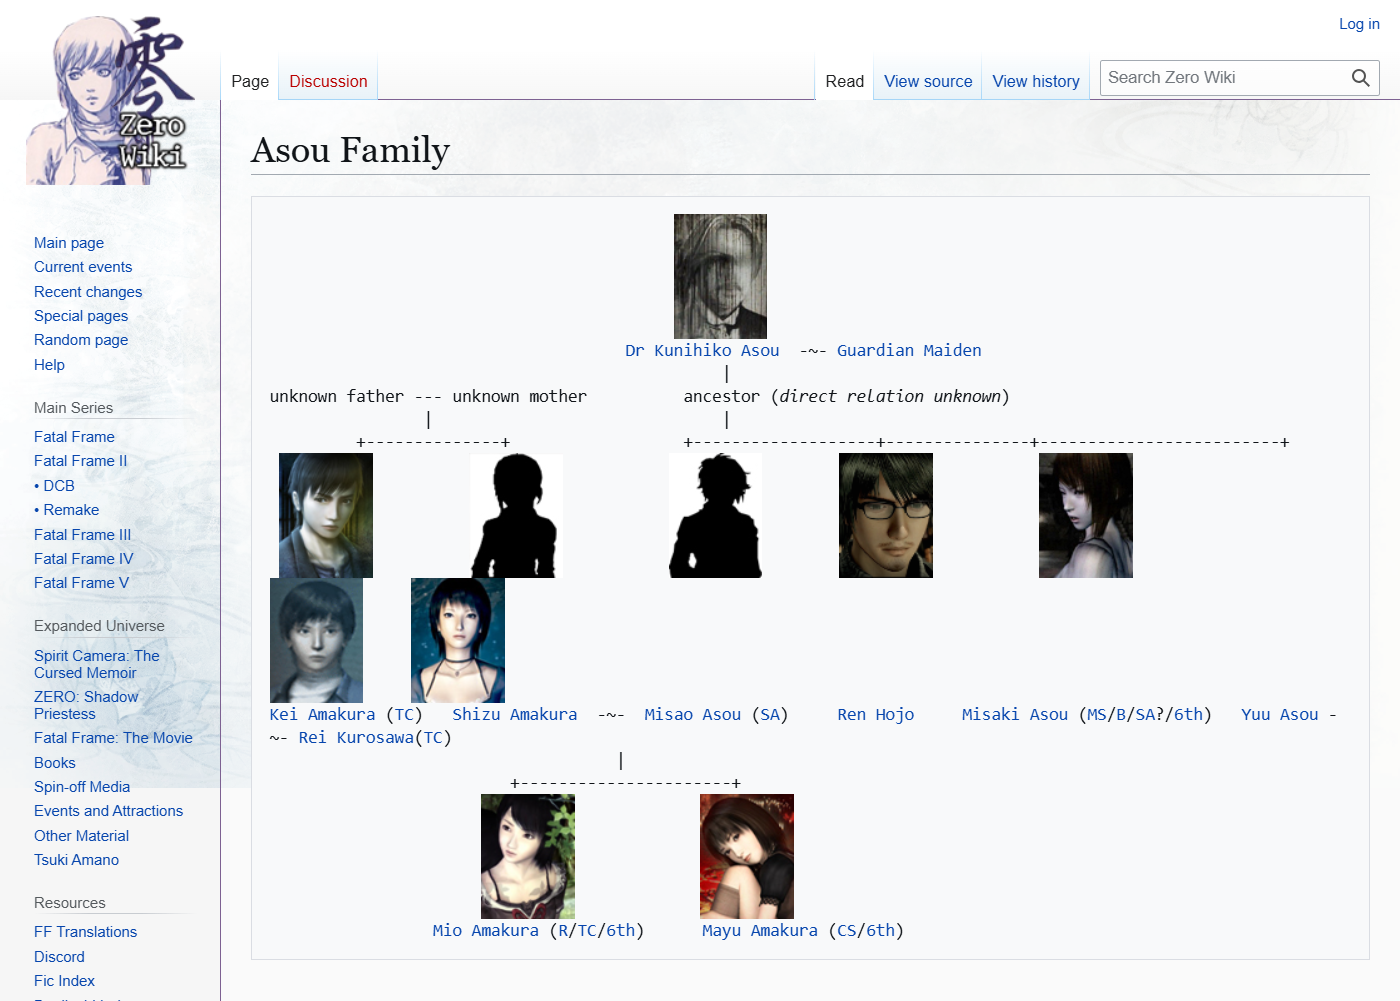Follow the Dr Kunihiko Asou text link

click(702, 350)
